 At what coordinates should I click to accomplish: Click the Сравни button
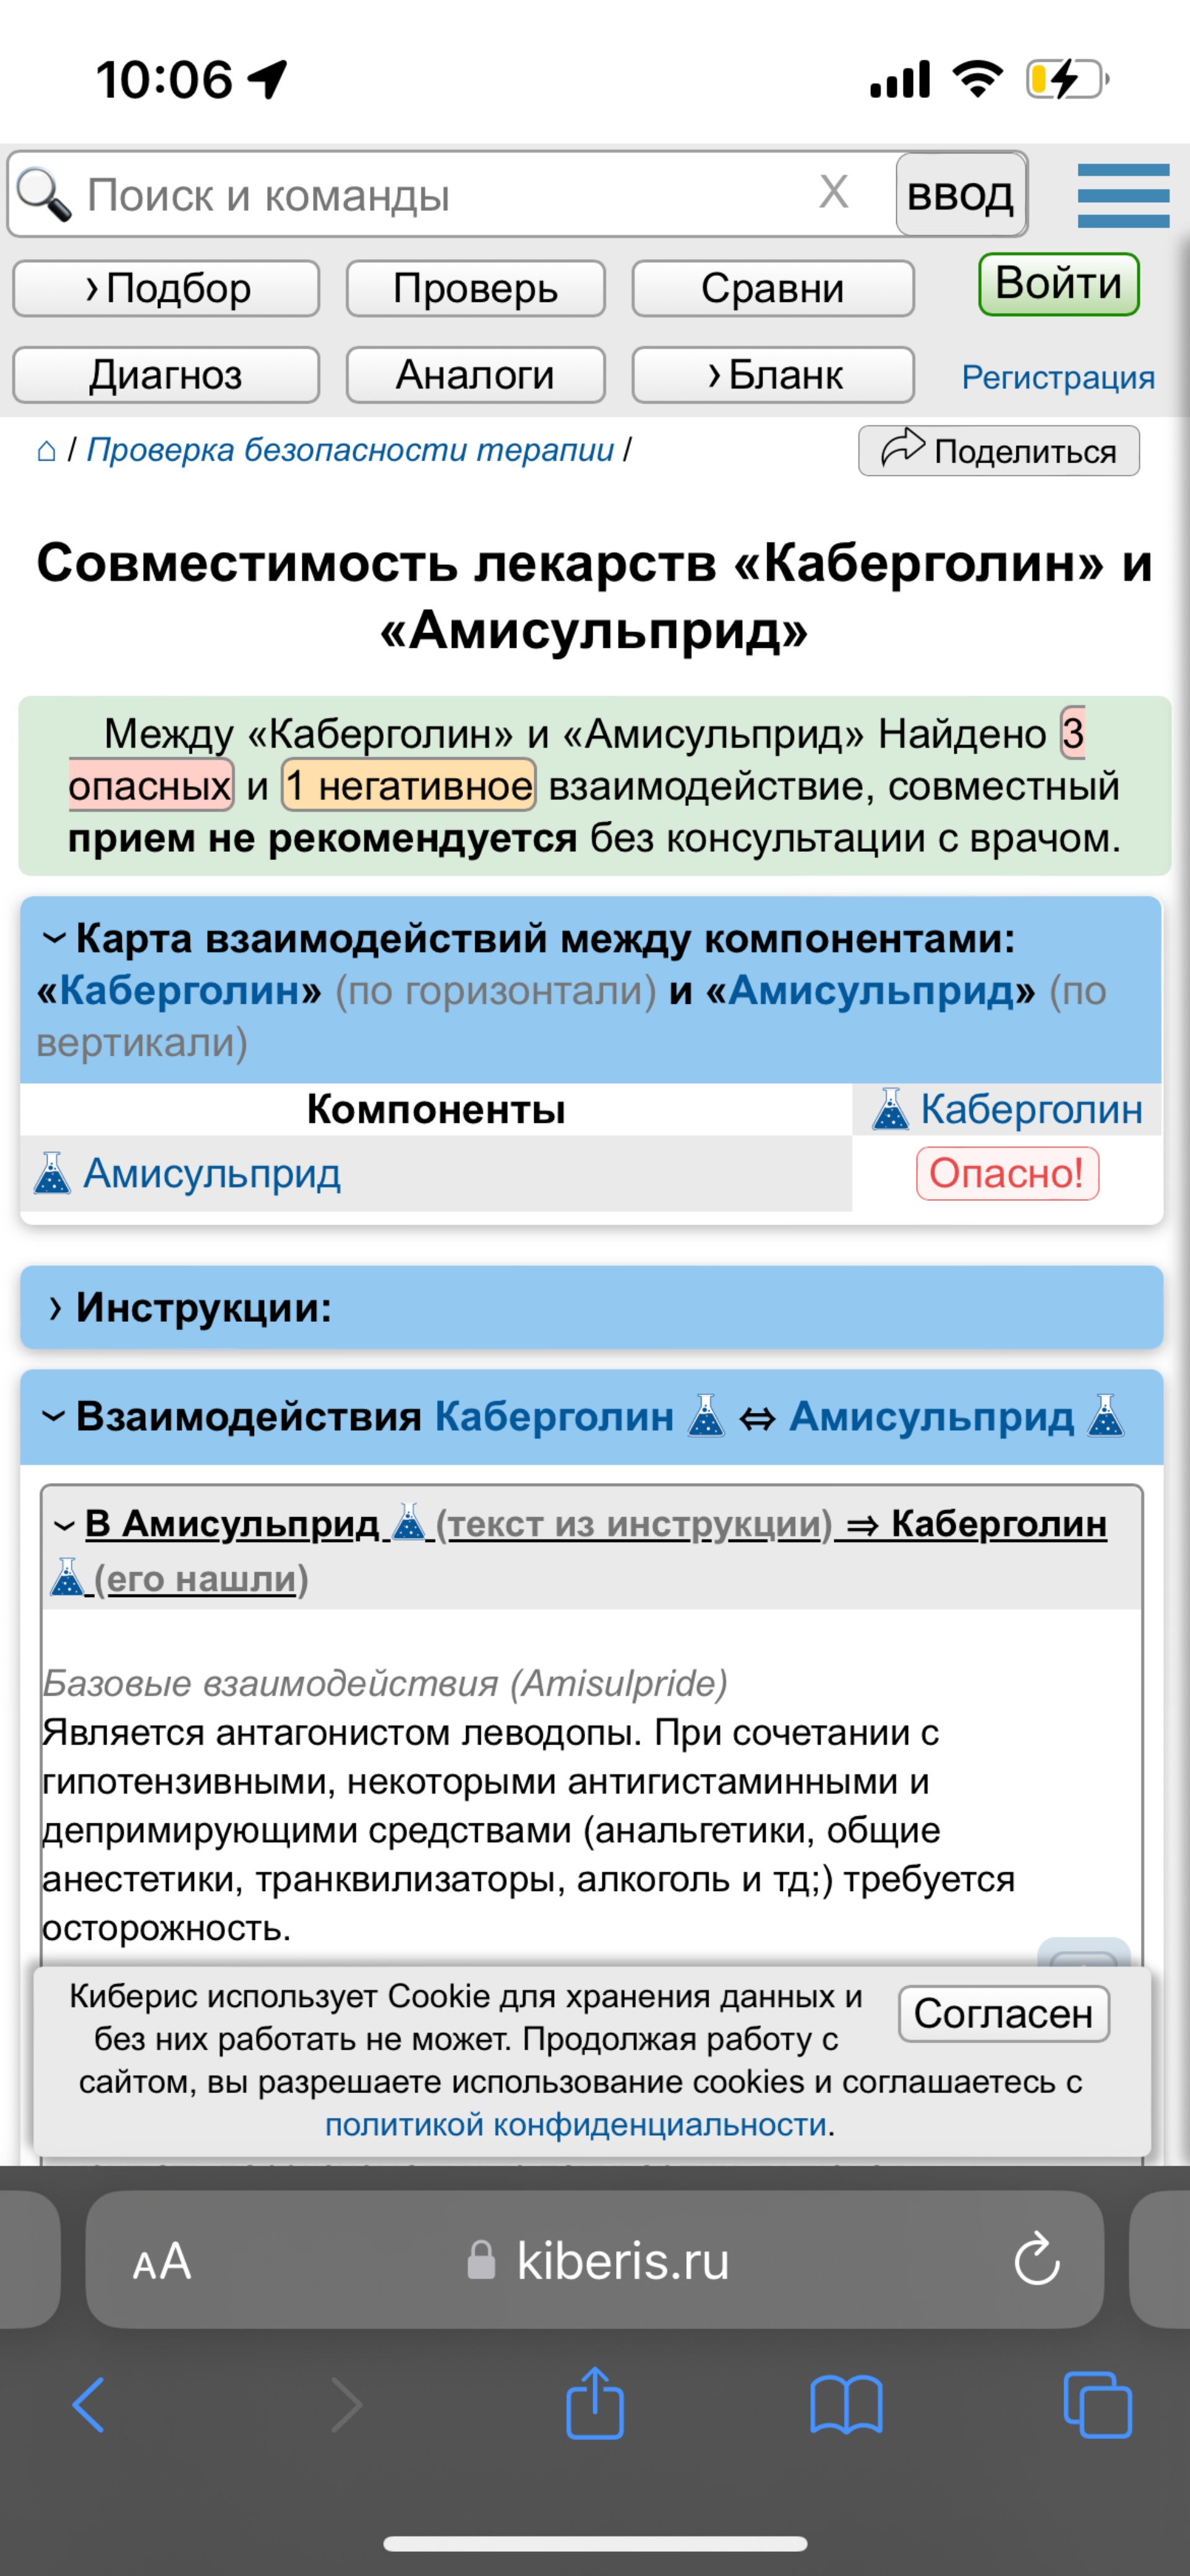coord(772,288)
